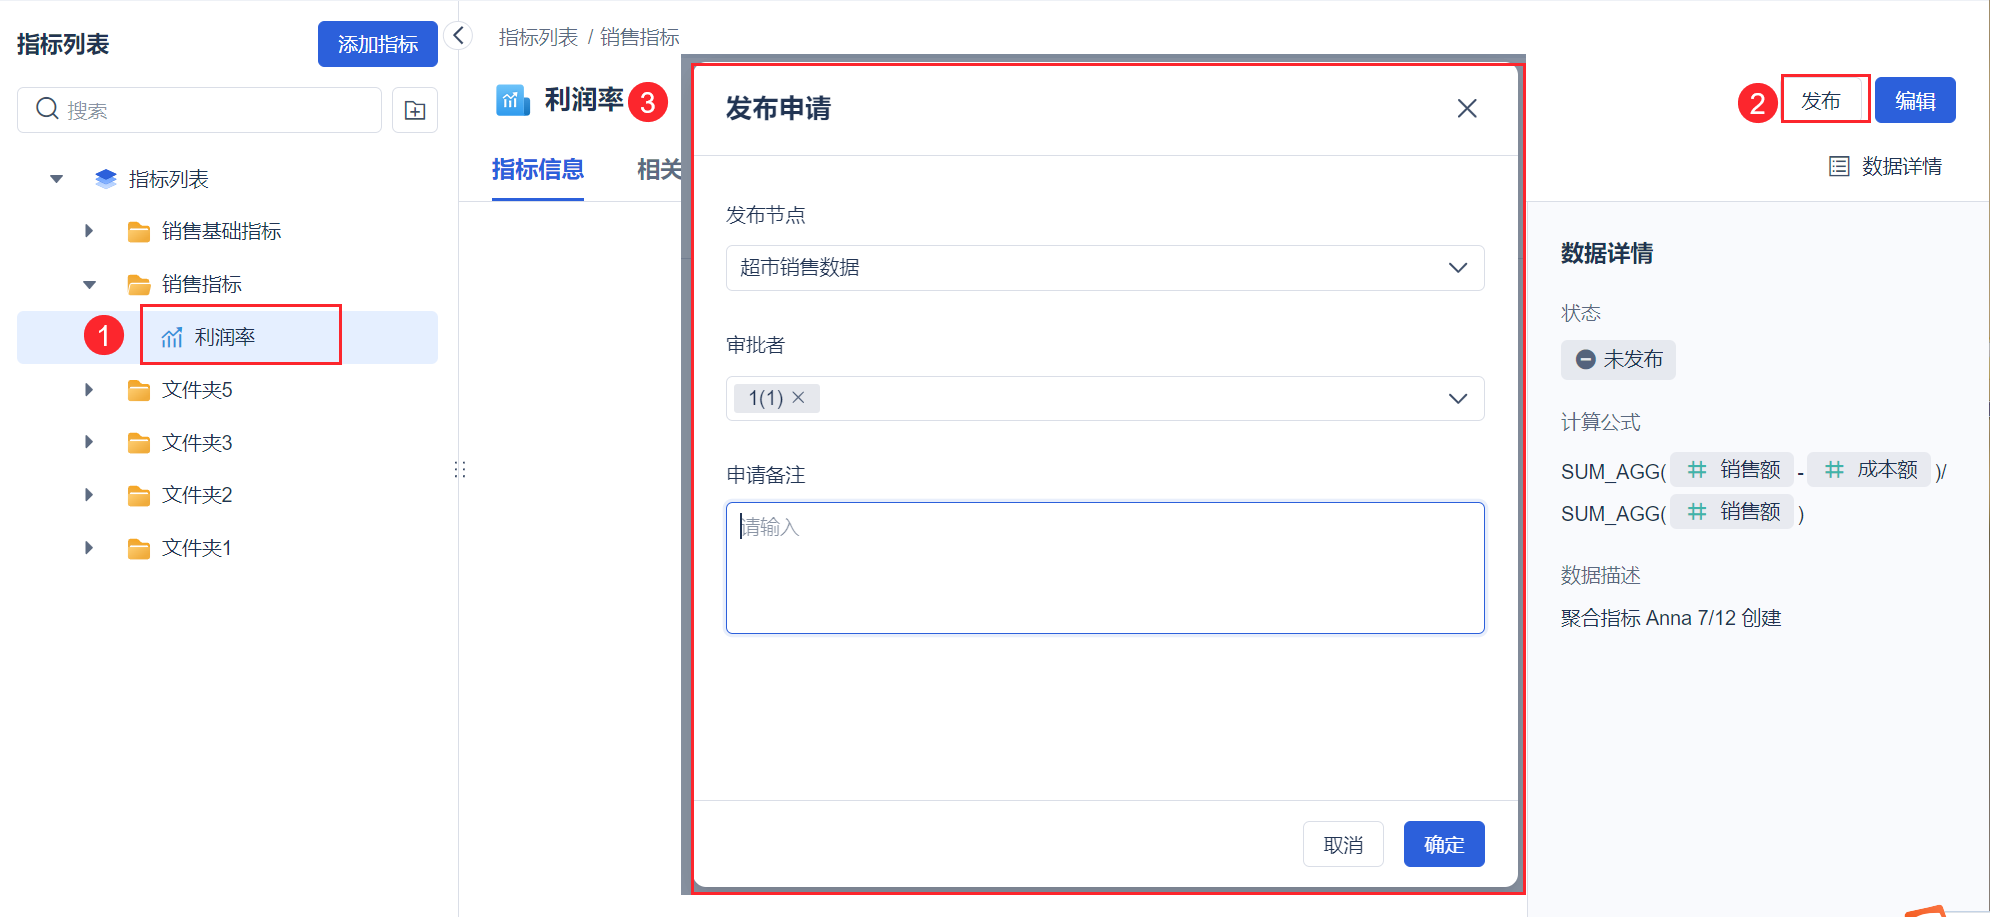Screen dimensions: 1990x917
Task: Click the 添加指标 button
Action: coord(377,44)
